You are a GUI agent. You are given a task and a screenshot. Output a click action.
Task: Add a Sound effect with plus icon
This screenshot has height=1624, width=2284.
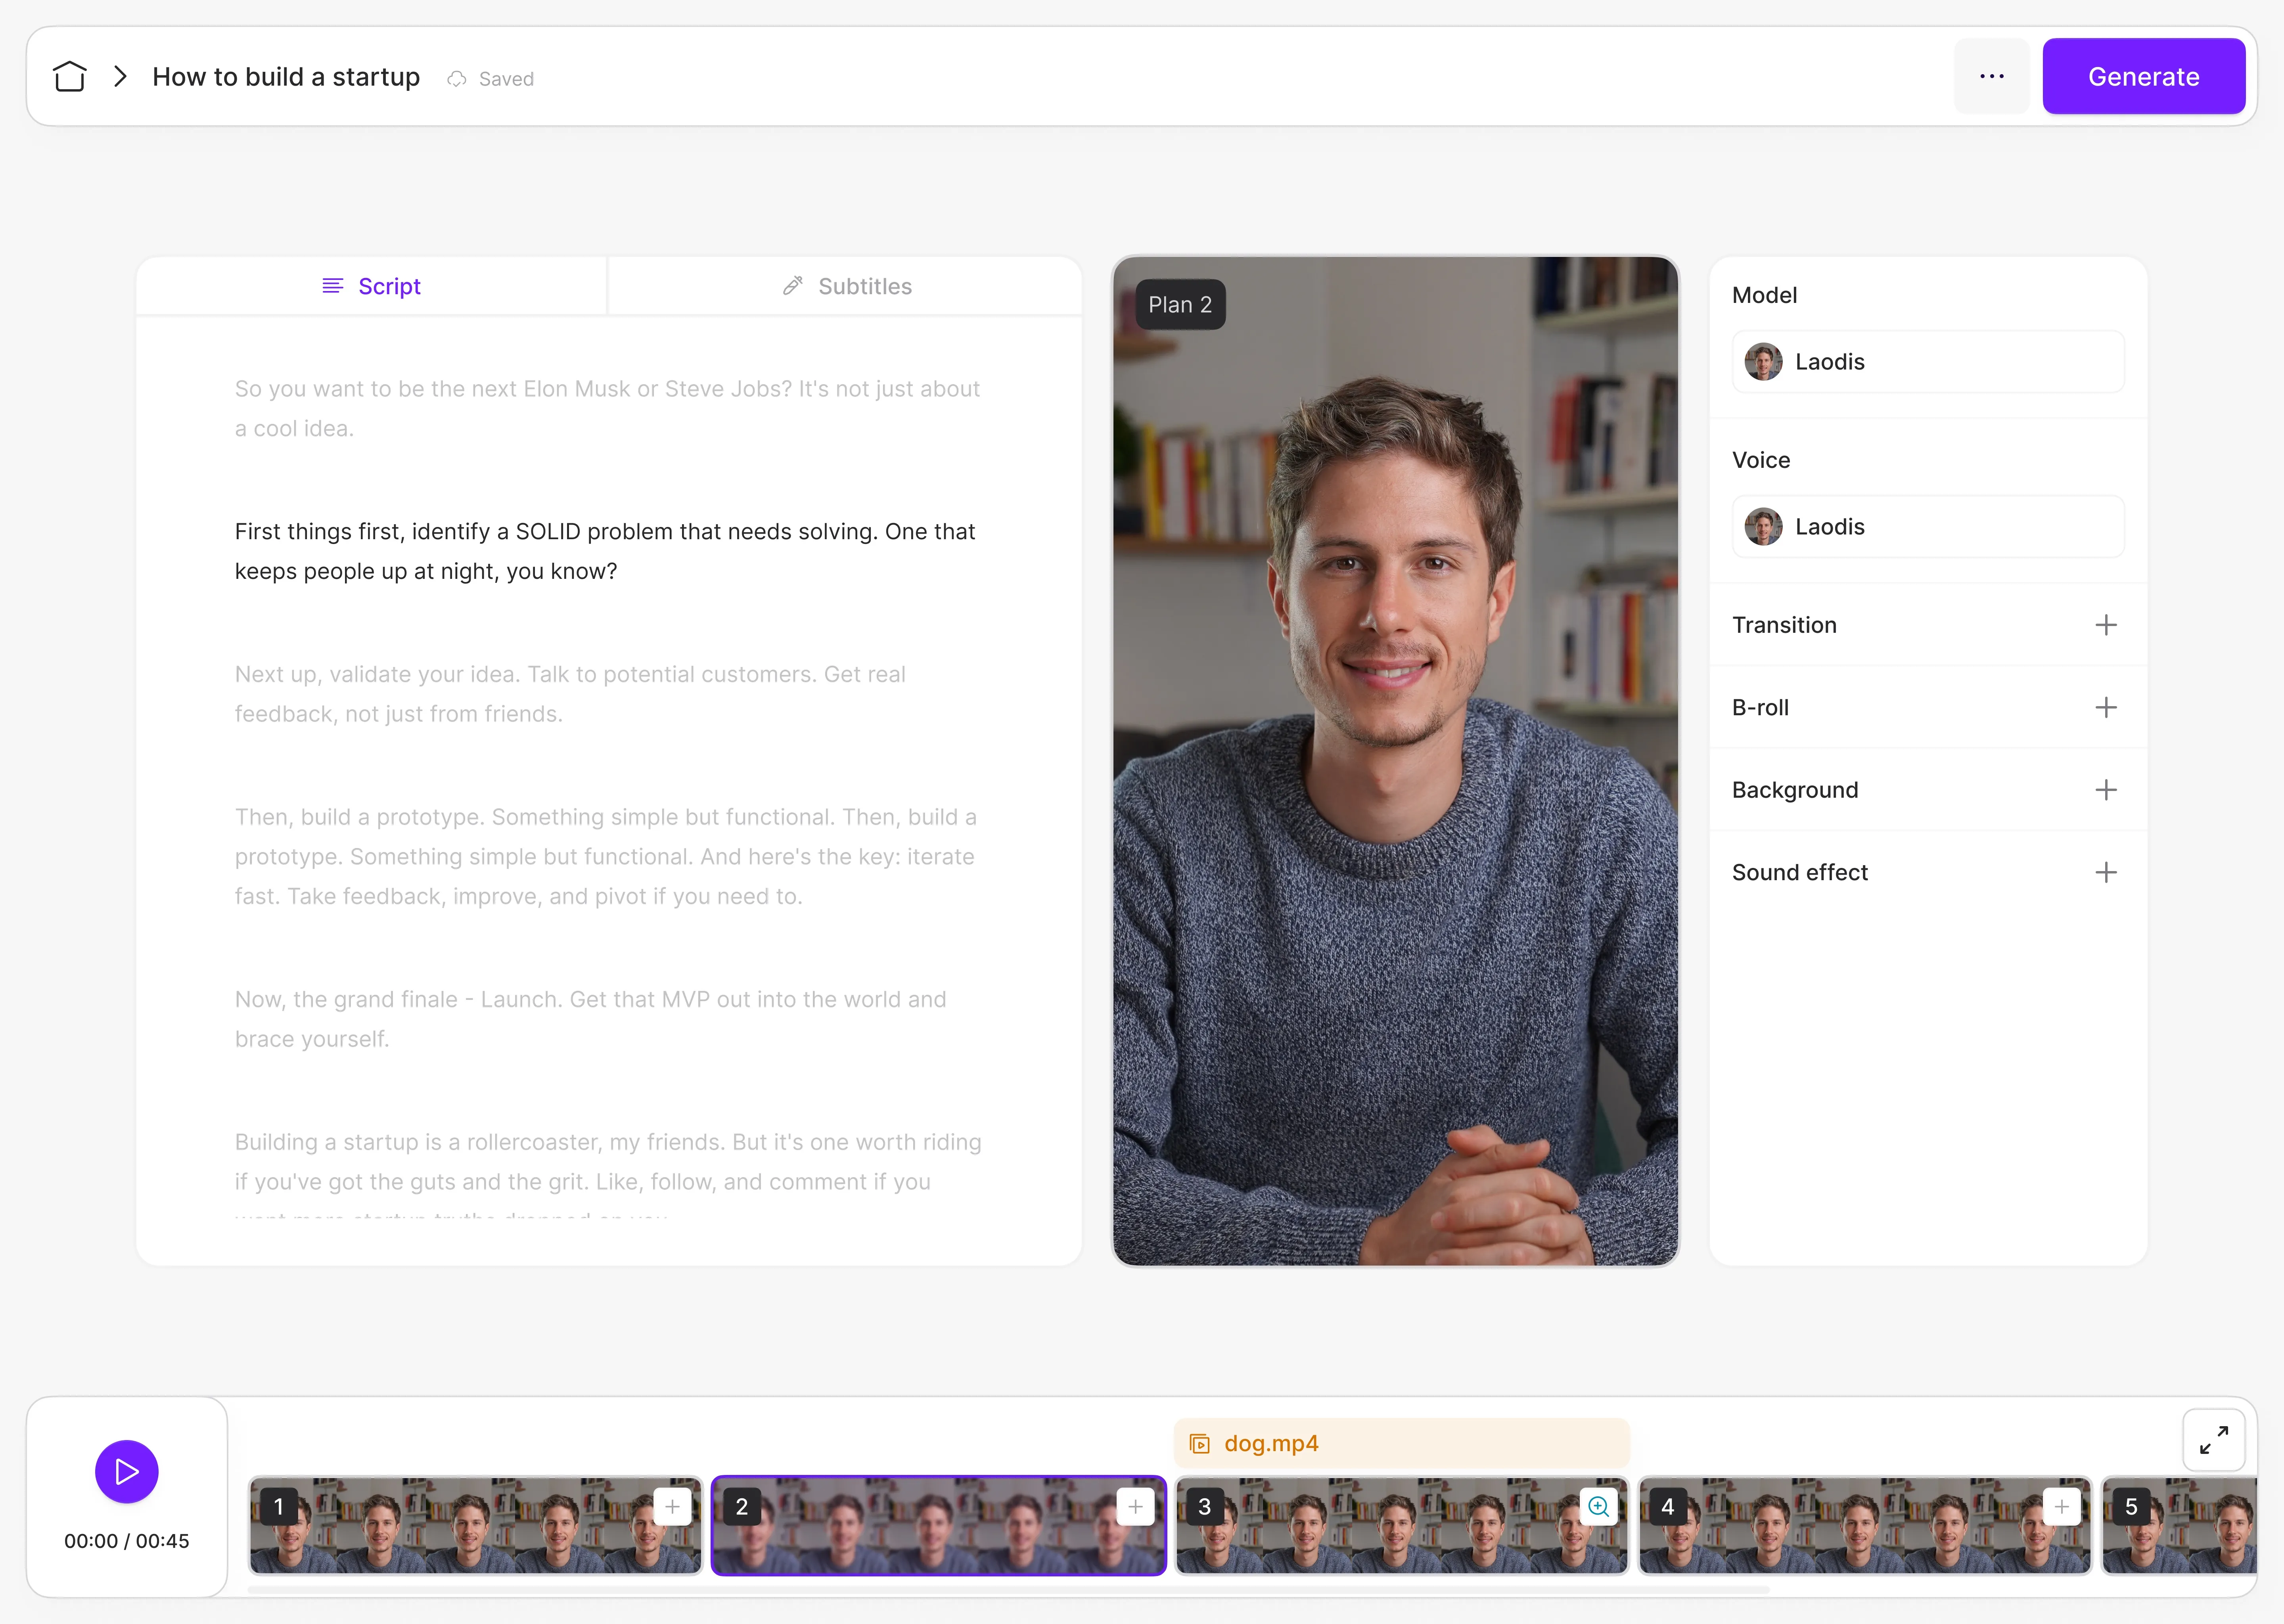pos(2105,873)
